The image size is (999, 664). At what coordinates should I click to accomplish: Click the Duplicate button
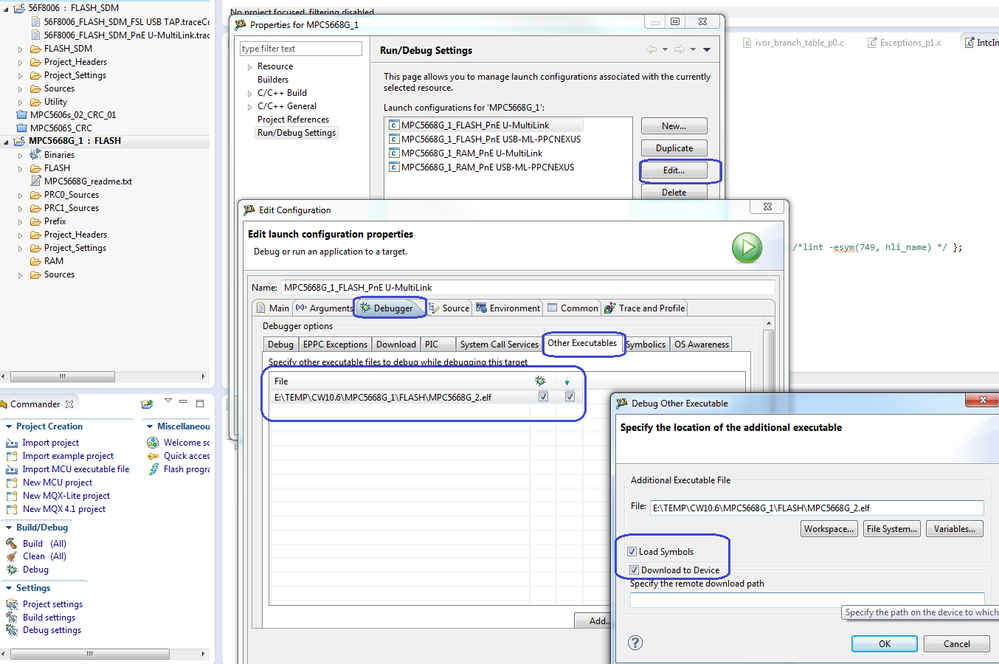coord(673,148)
